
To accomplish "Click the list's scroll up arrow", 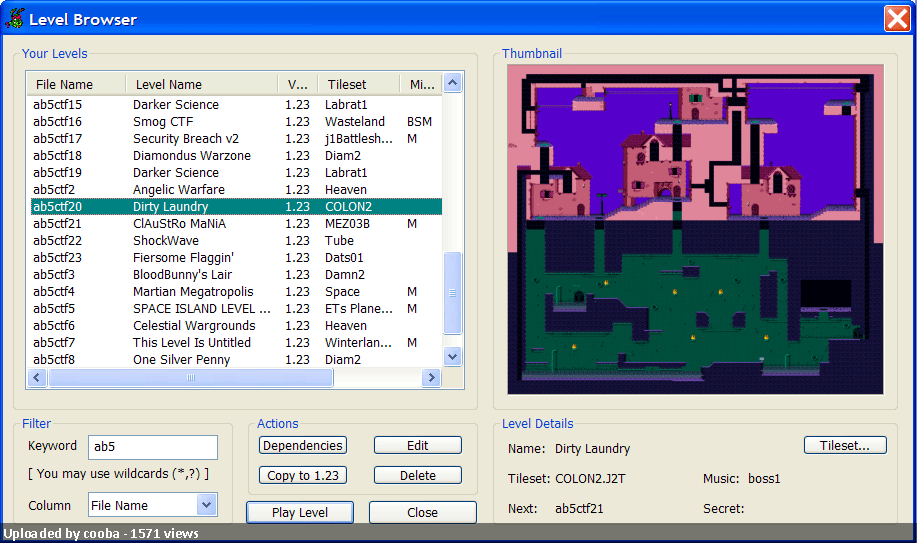I will coord(452,84).
